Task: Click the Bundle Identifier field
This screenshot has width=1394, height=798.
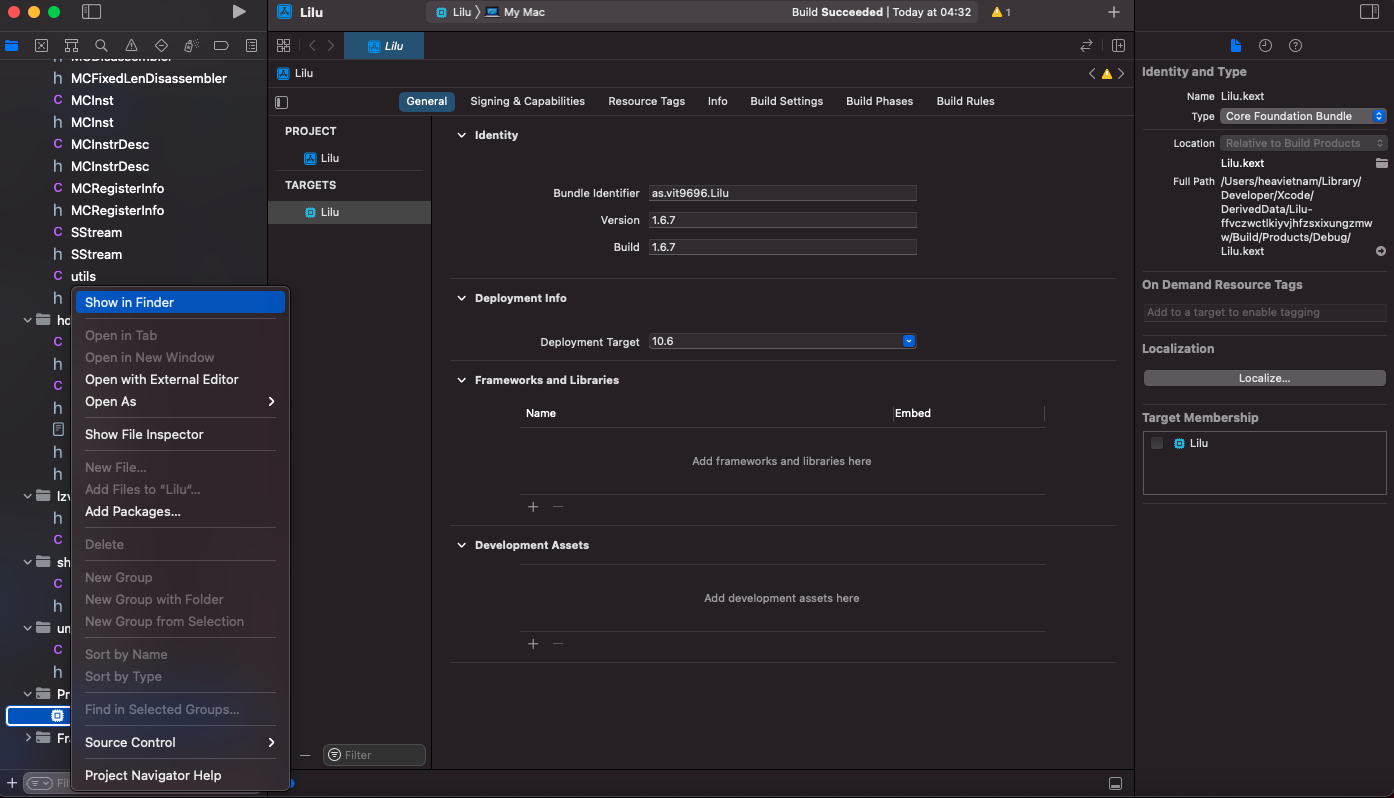Action: pyautogui.click(x=783, y=193)
